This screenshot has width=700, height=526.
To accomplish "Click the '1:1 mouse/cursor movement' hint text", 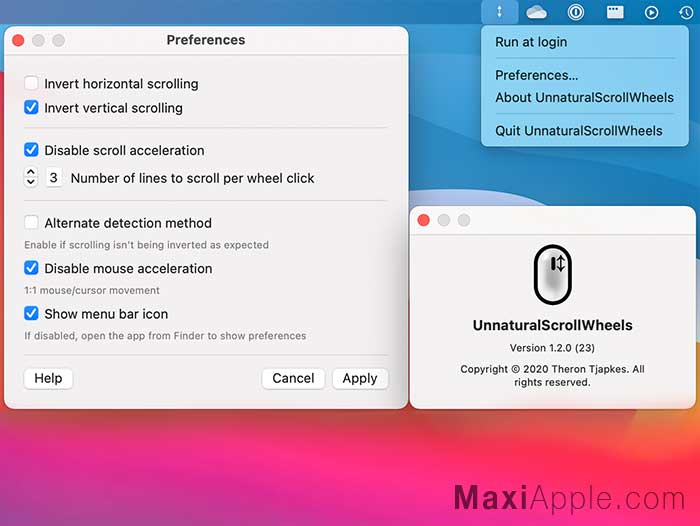I will (92, 290).
